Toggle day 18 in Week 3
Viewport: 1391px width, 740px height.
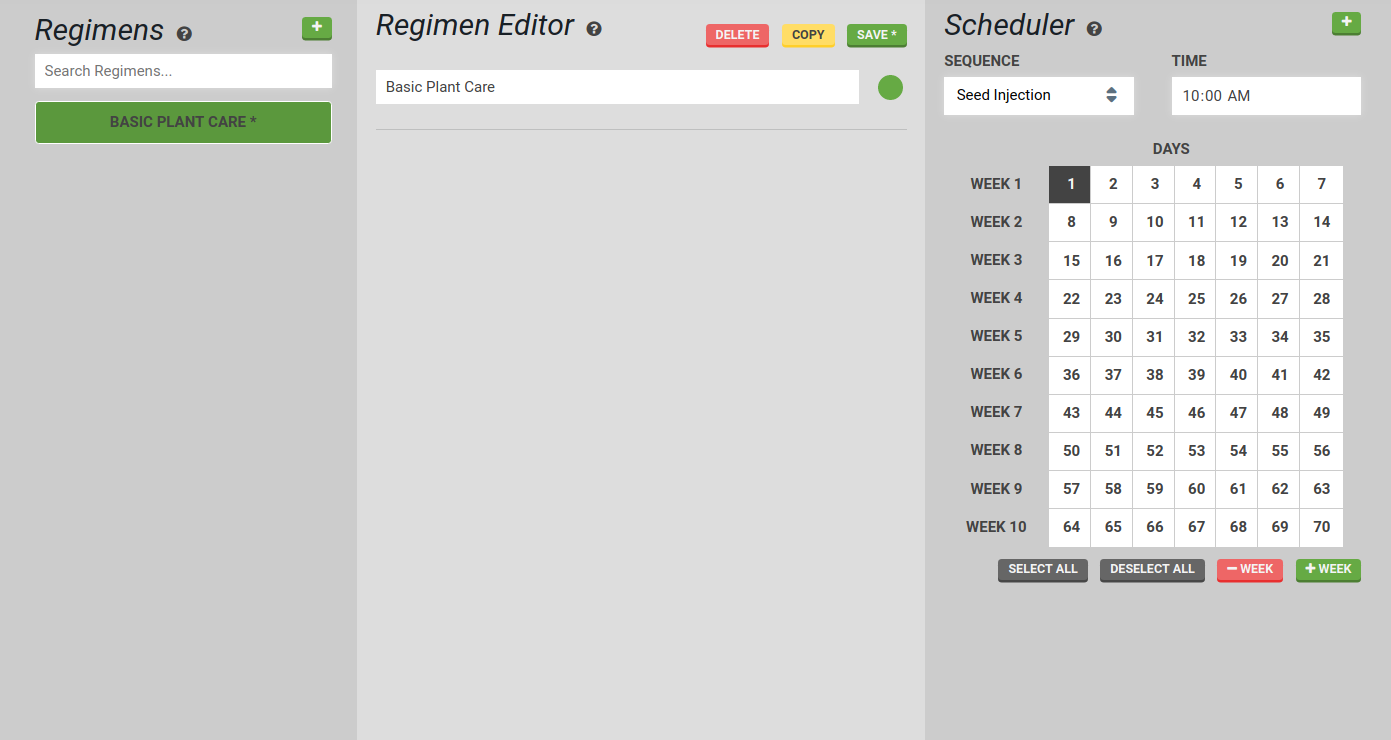coord(1196,261)
